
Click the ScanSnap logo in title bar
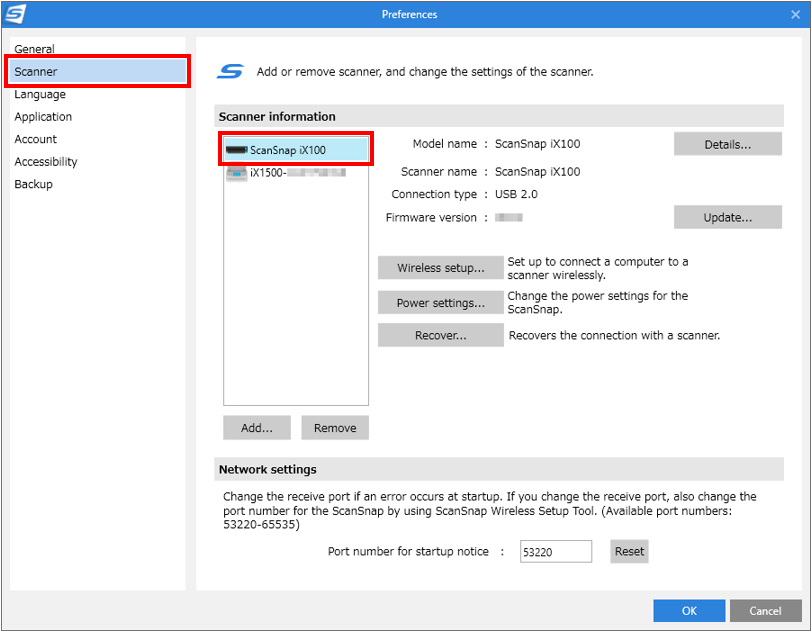[x=14, y=14]
